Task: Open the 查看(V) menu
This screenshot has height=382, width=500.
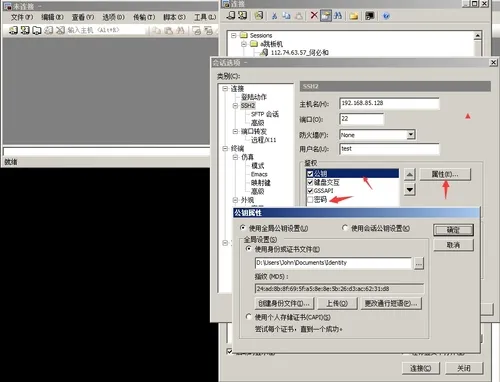Action: (x=83, y=17)
